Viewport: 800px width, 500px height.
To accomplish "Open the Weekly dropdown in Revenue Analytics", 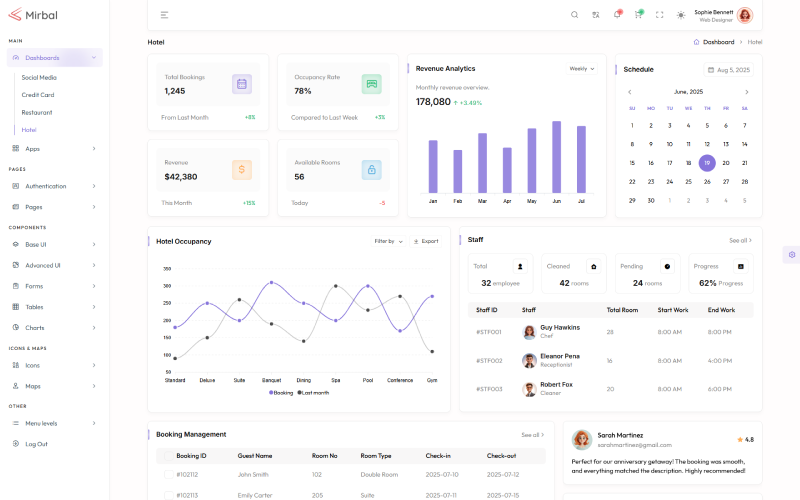I will (x=582, y=69).
